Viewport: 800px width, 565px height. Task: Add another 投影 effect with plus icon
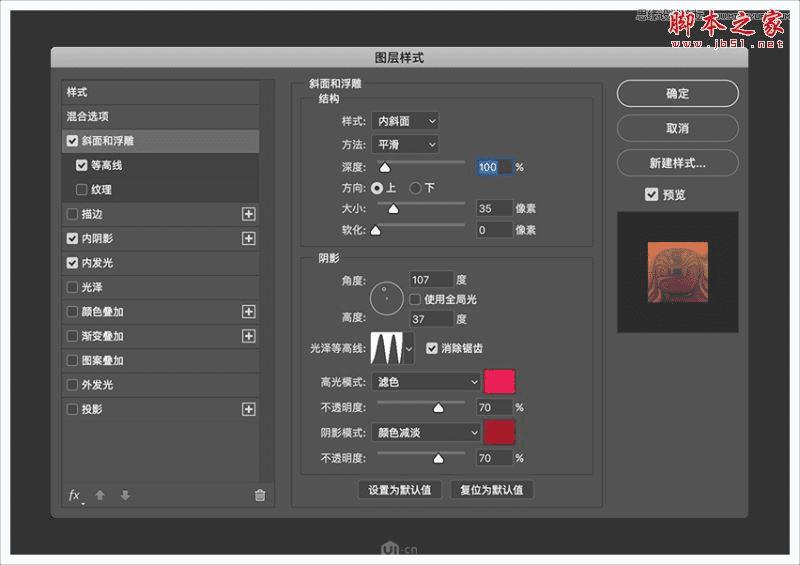[248, 409]
